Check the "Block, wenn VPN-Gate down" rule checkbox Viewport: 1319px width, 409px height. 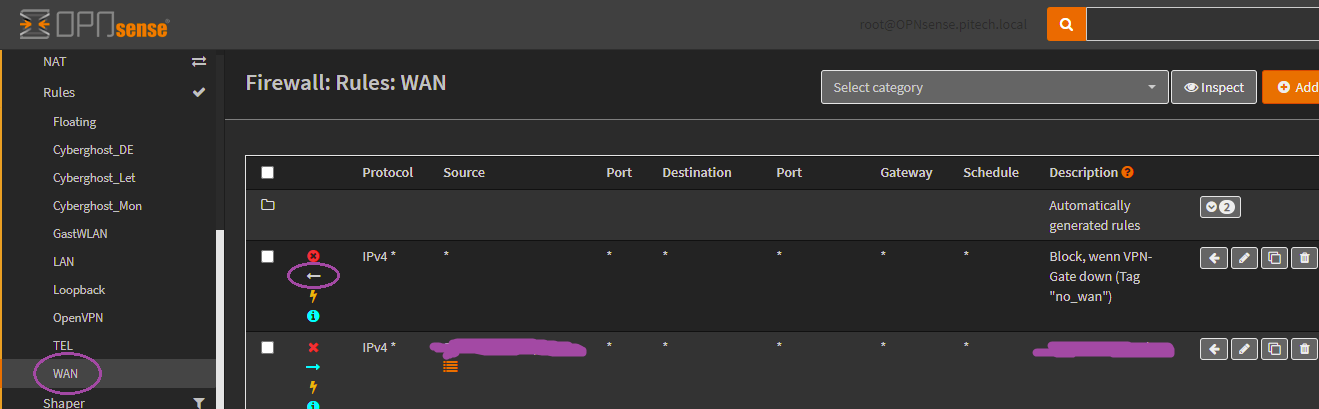pyautogui.click(x=267, y=257)
